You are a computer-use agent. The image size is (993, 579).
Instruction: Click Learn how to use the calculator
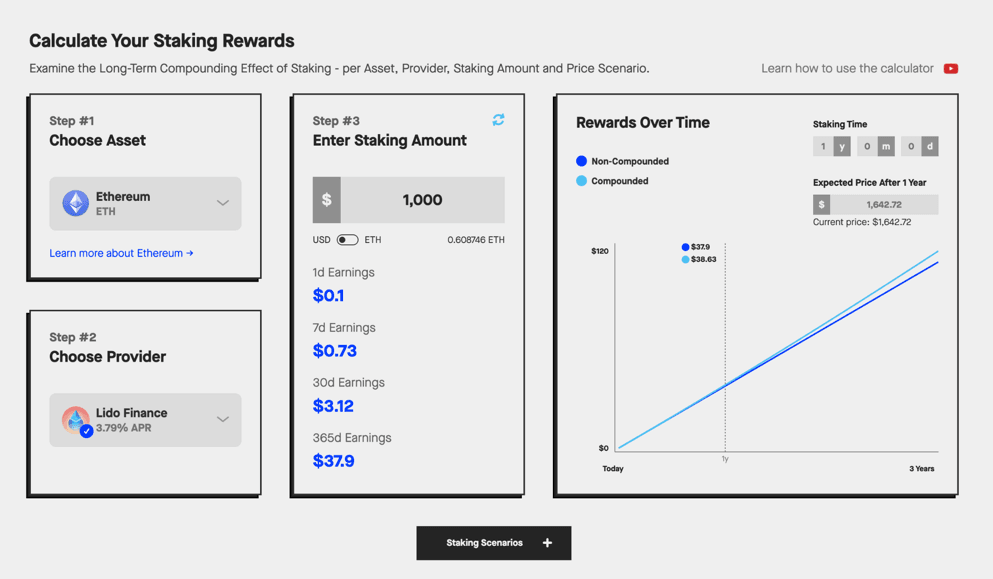[847, 69]
